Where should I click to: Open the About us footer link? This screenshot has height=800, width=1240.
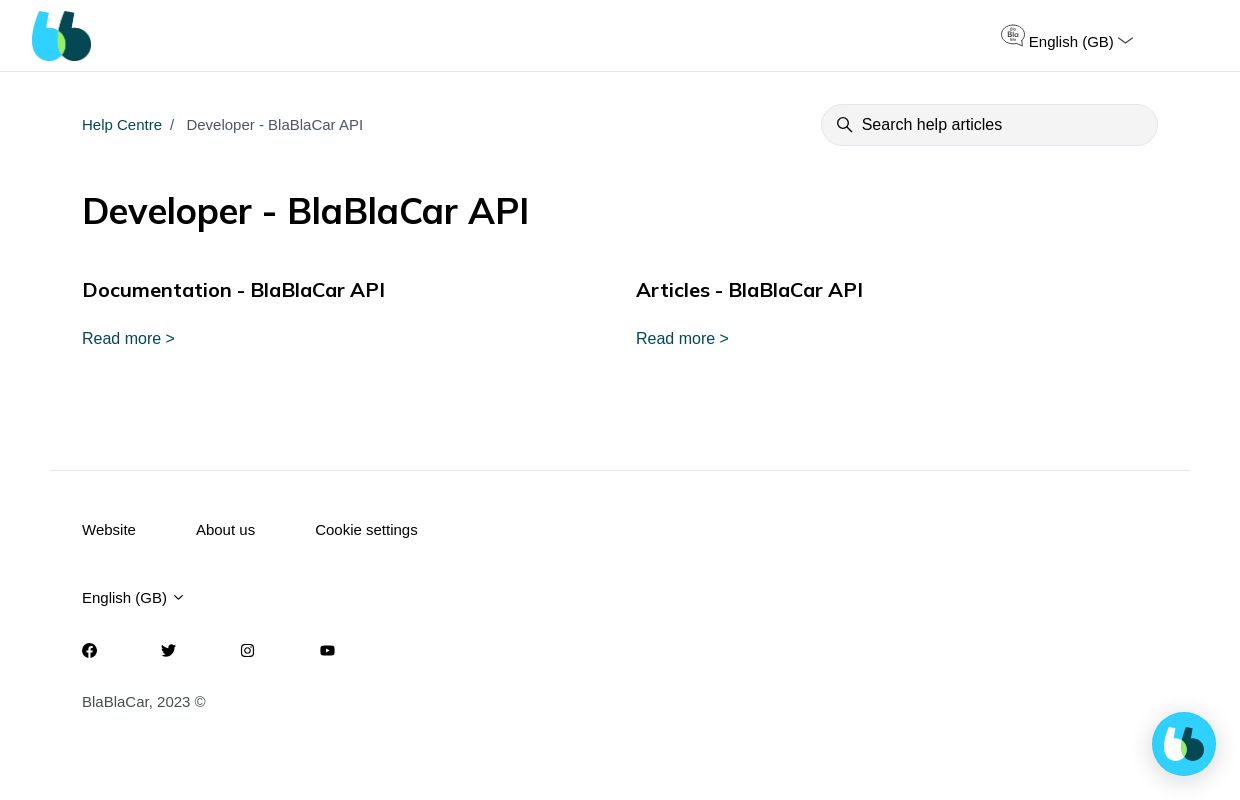pos(225,530)
